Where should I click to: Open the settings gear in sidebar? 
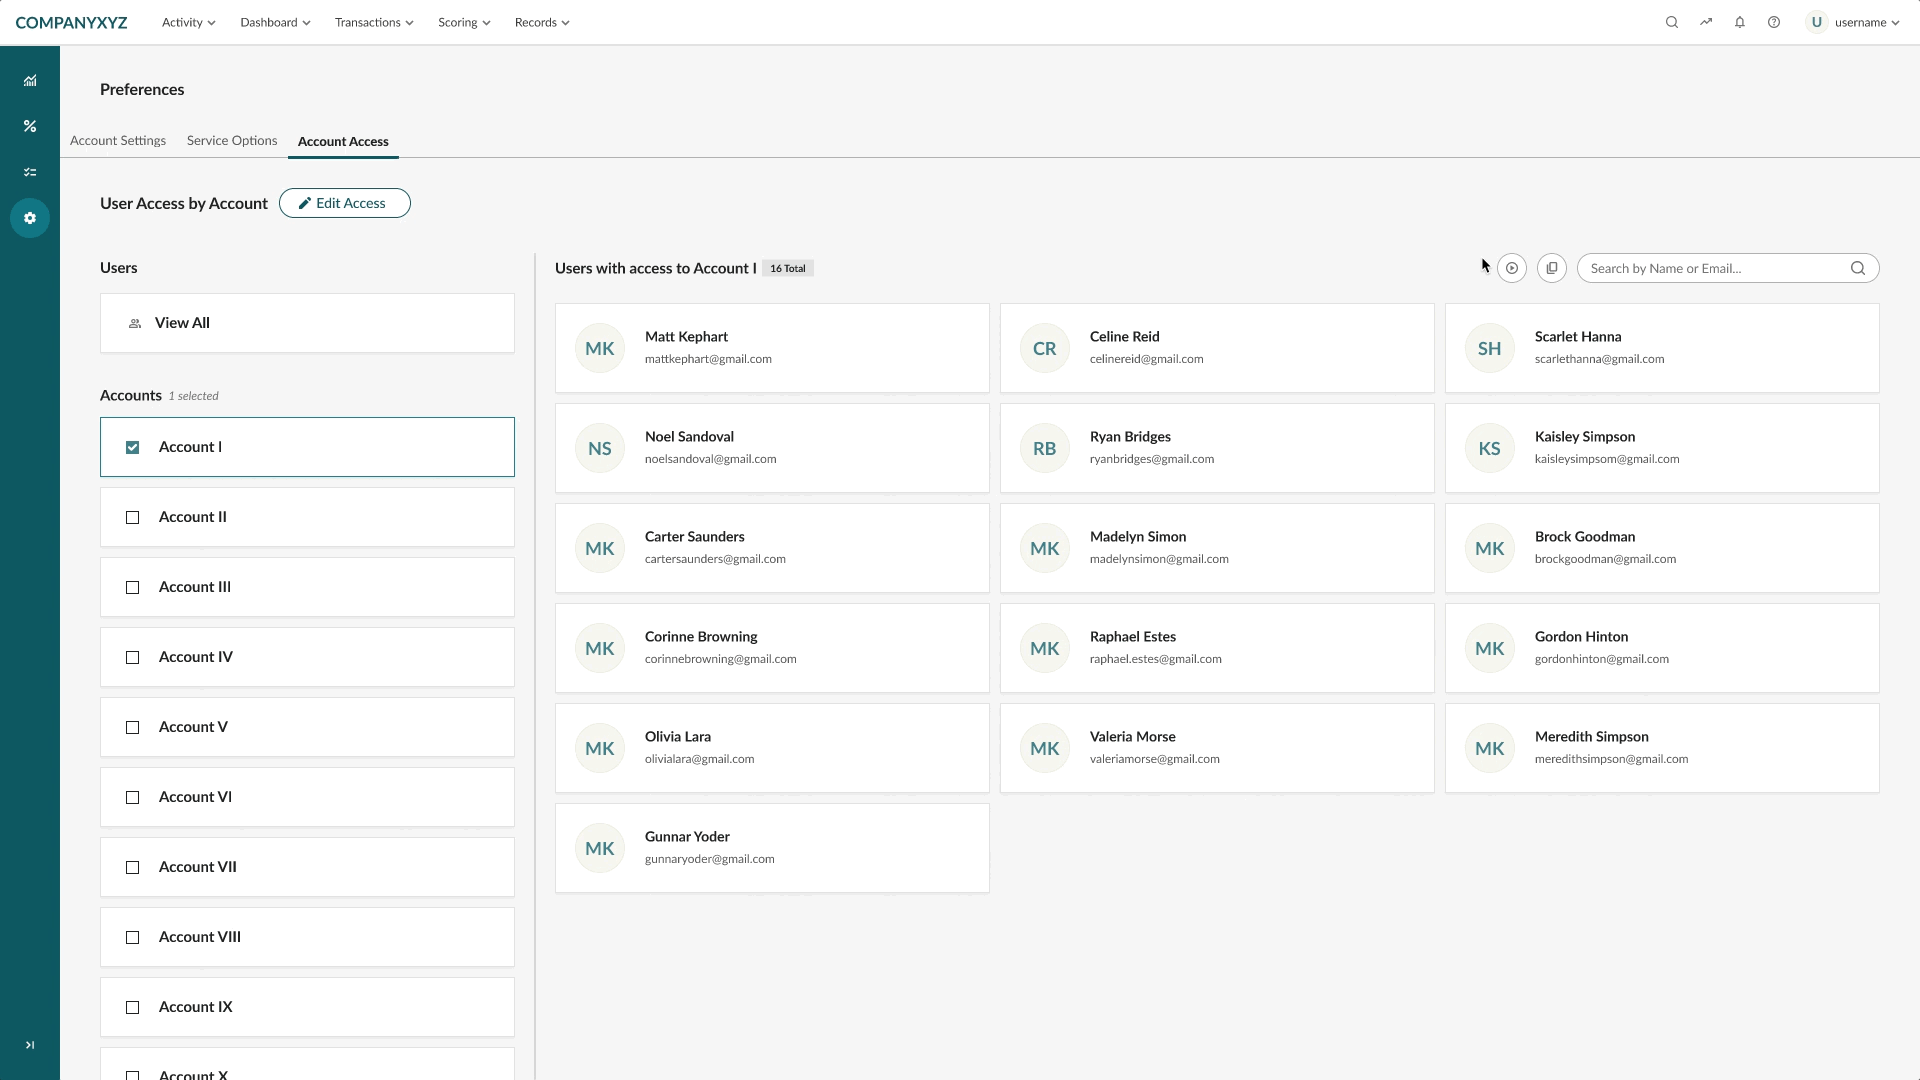[30, 218]
